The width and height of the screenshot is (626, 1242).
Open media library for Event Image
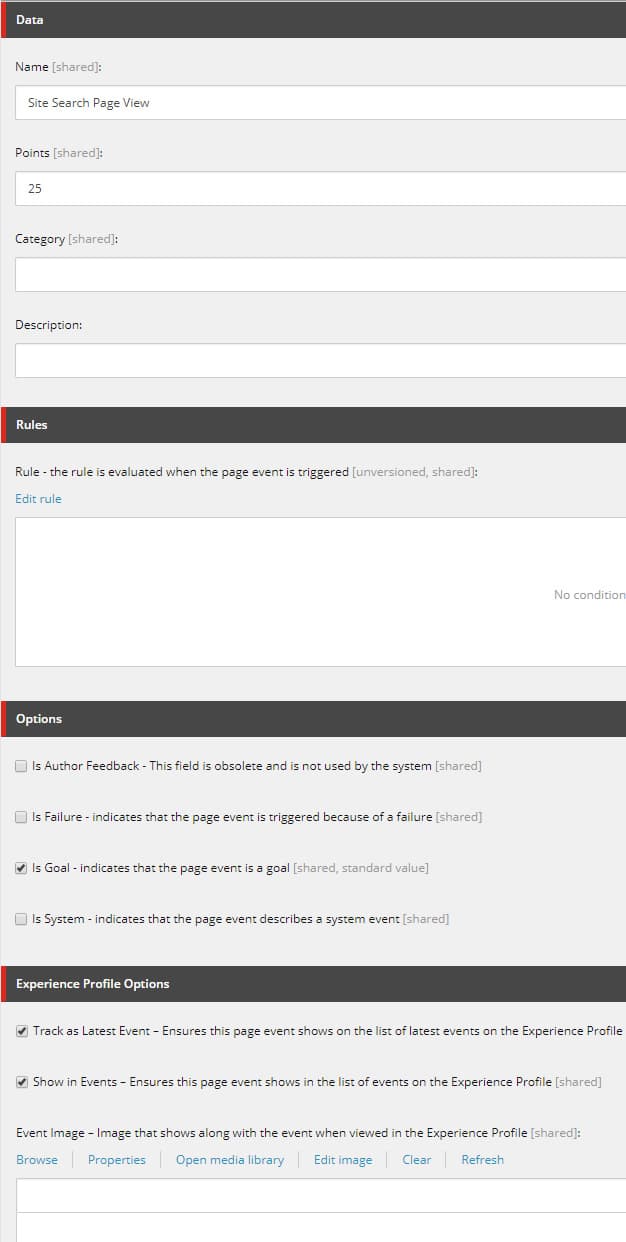pyautogui.click(x=230, y=1160)
